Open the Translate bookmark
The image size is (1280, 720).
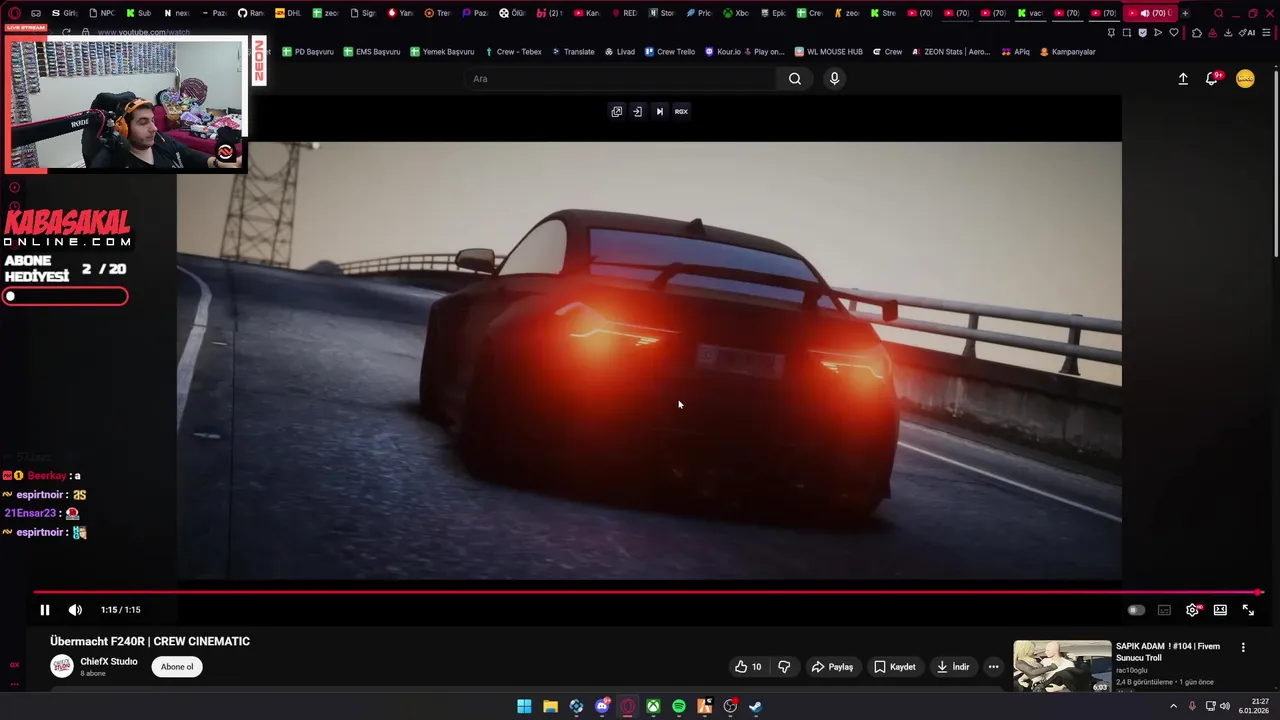[x=573, y=52]
